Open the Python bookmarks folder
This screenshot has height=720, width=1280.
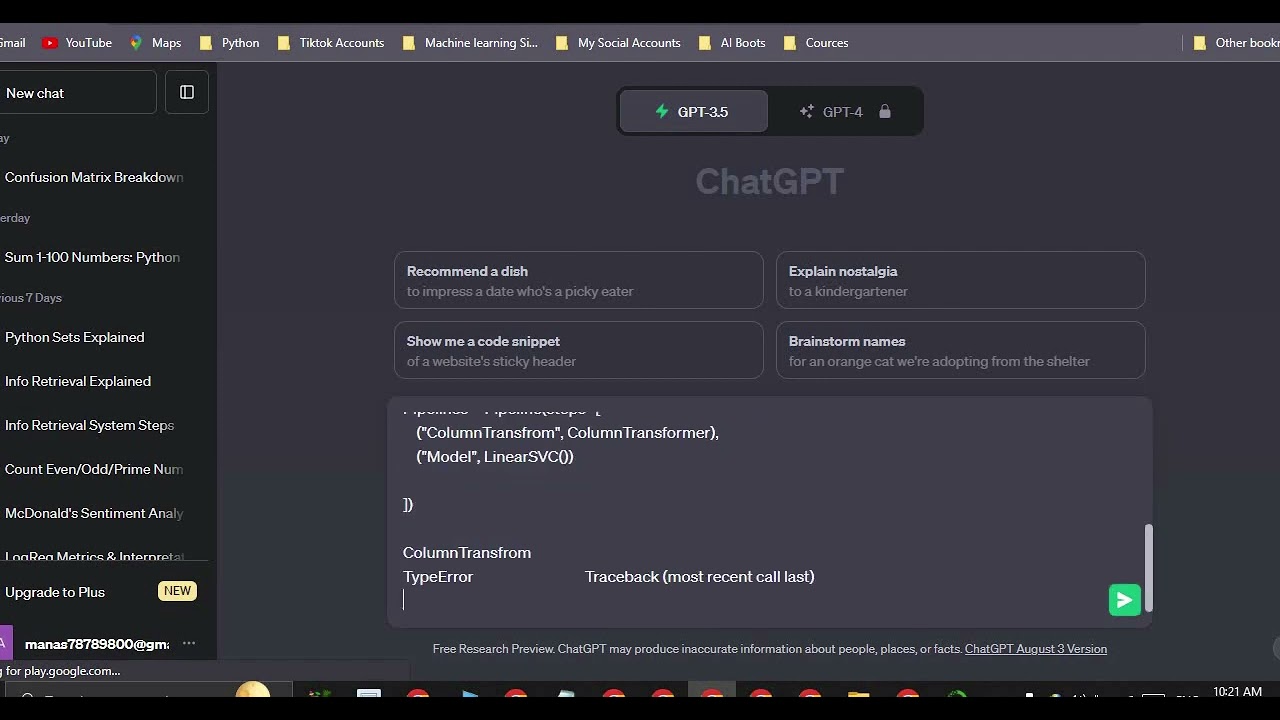(x=229, y=43)
